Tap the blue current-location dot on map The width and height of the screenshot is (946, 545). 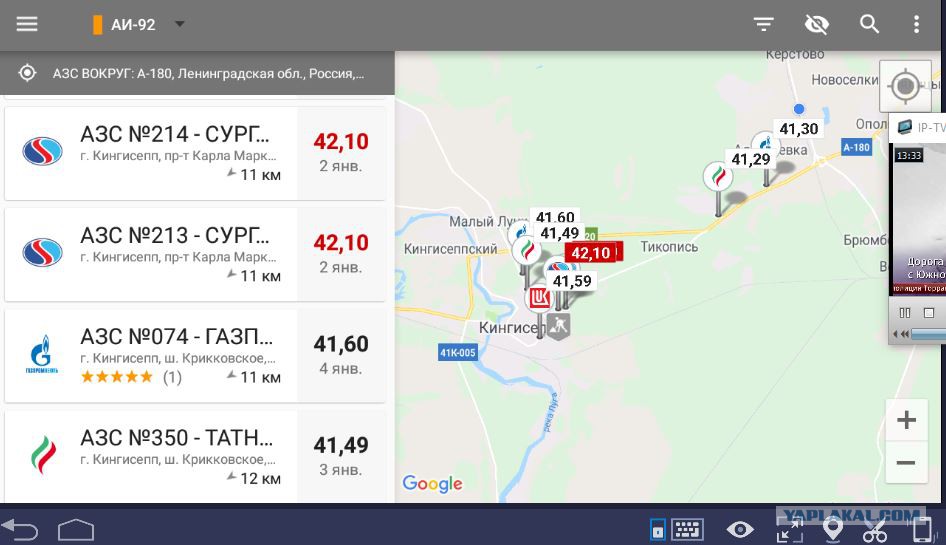[x=799, y=109]
